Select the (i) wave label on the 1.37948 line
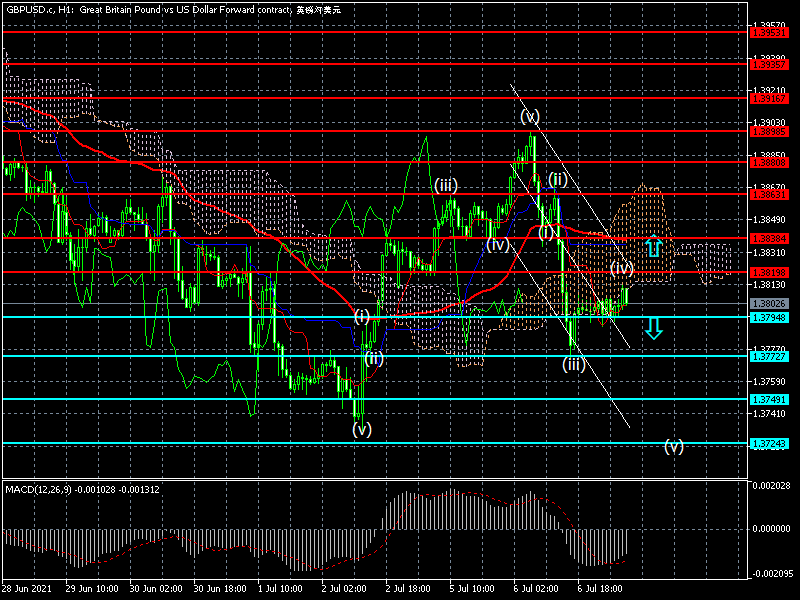 coord(362,316)
